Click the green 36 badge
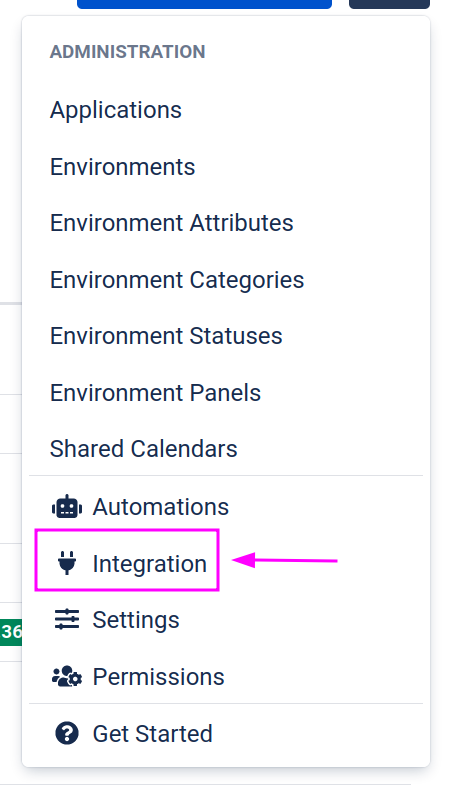 11,632
